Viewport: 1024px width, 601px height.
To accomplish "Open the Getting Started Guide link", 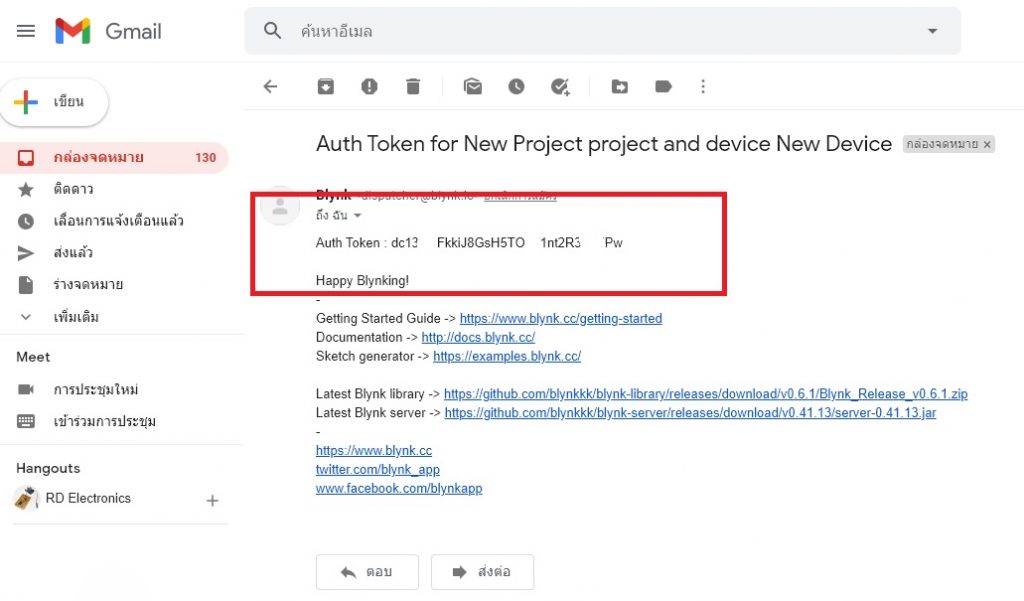I will [560, 318].
